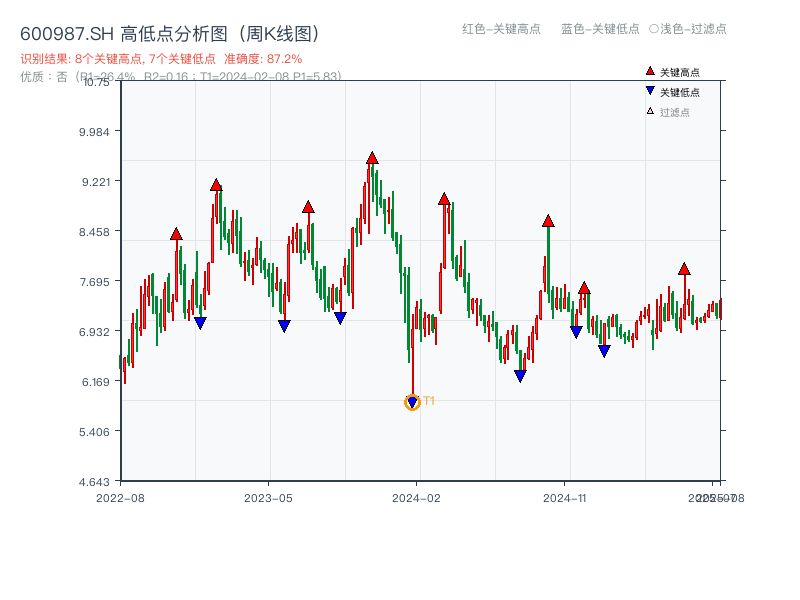Select the orange T1 circle marker
The image size is (800, 600).
pyautogui.click(x=412, y=402)
